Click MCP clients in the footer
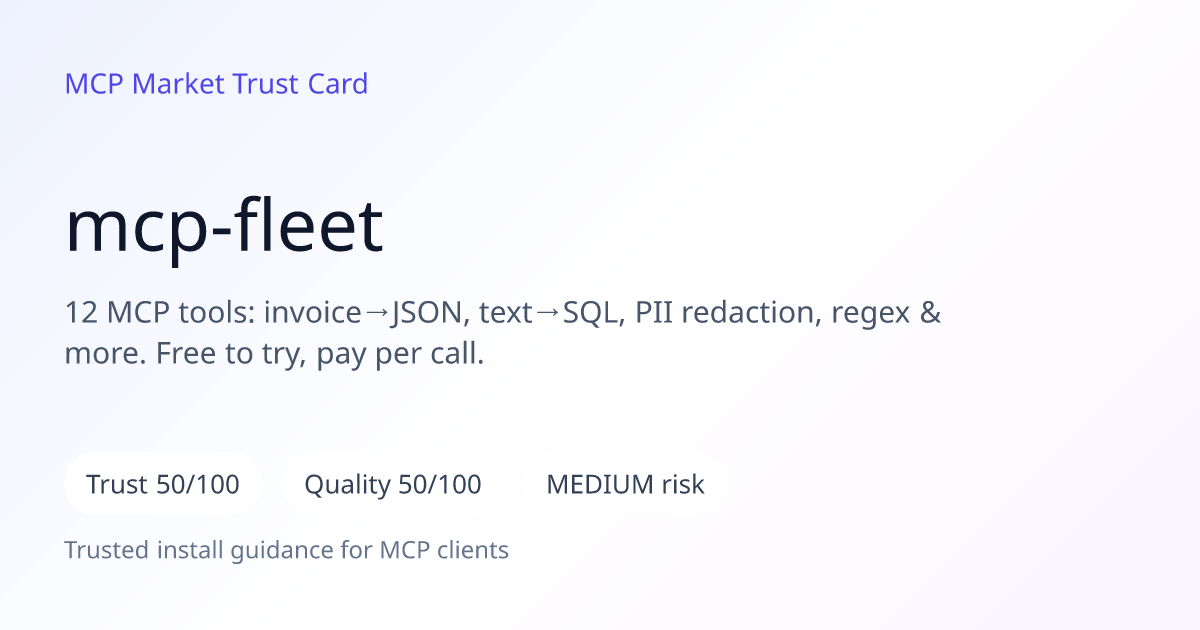Viewport: 1200px width, 630px height. click(x=444, y=550)
